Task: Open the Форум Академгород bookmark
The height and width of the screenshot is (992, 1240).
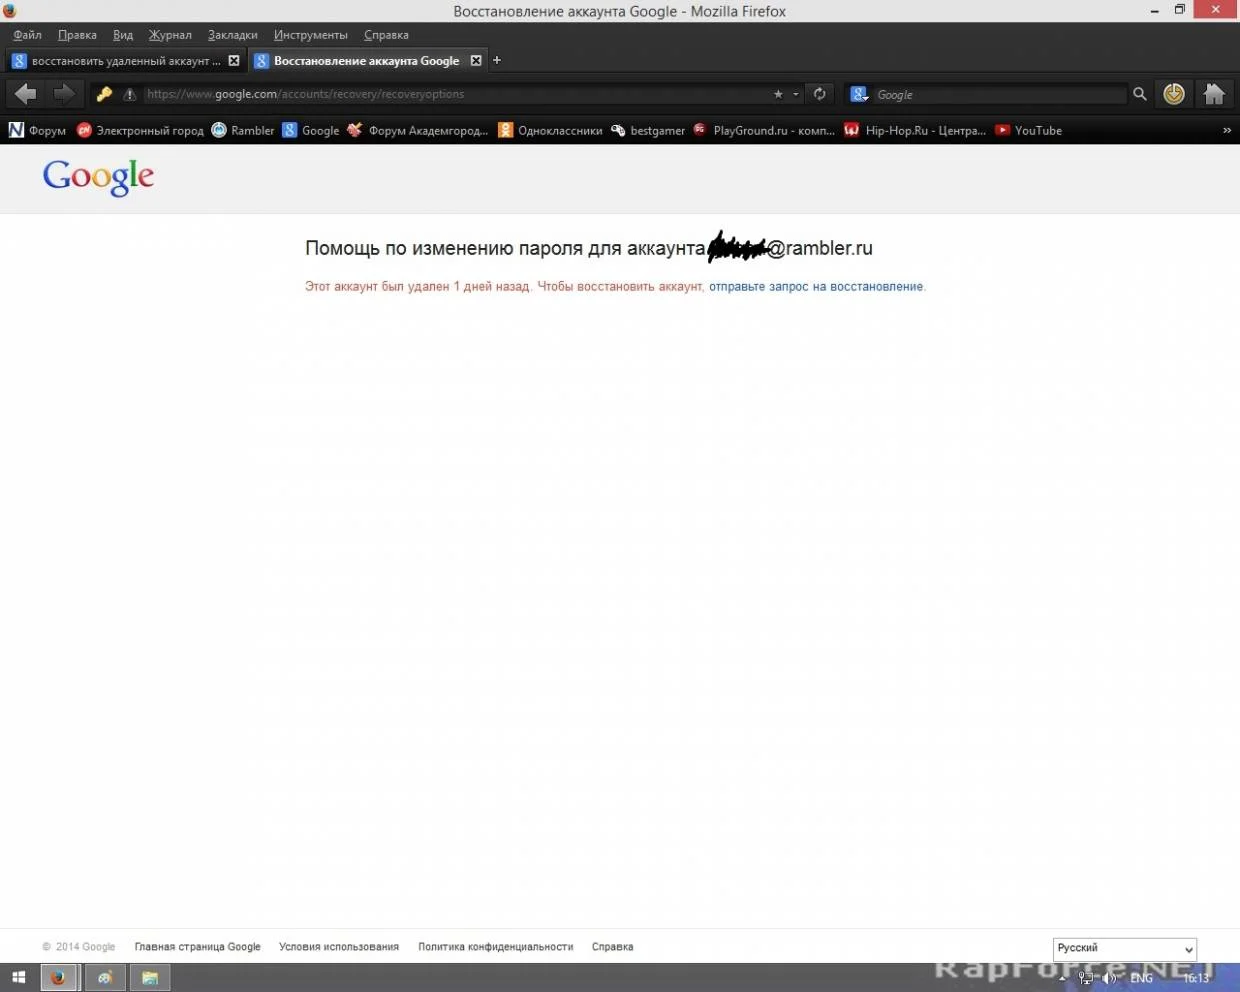Action: (418, 130)
